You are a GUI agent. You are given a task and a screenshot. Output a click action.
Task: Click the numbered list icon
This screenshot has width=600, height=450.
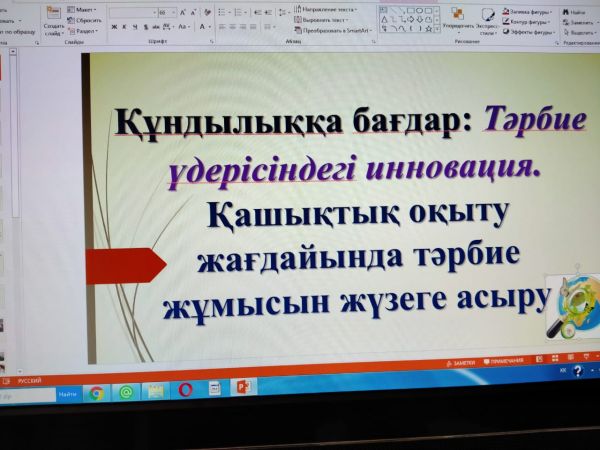(240, 13)
